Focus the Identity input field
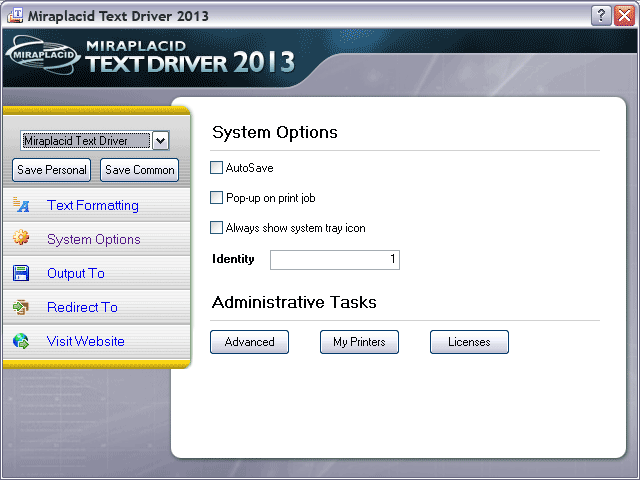Viewport: 640px width, 480px height. tap(335, 260)
